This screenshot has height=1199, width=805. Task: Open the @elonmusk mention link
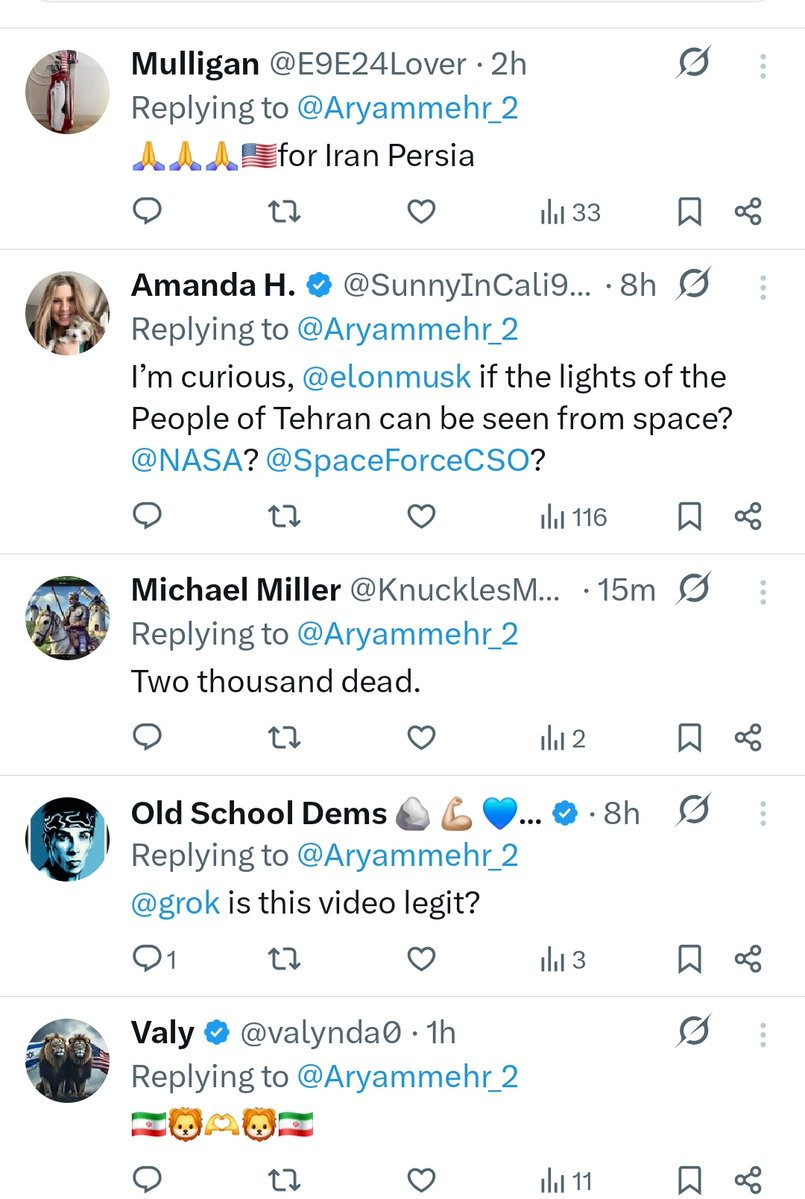click(387, 377)
